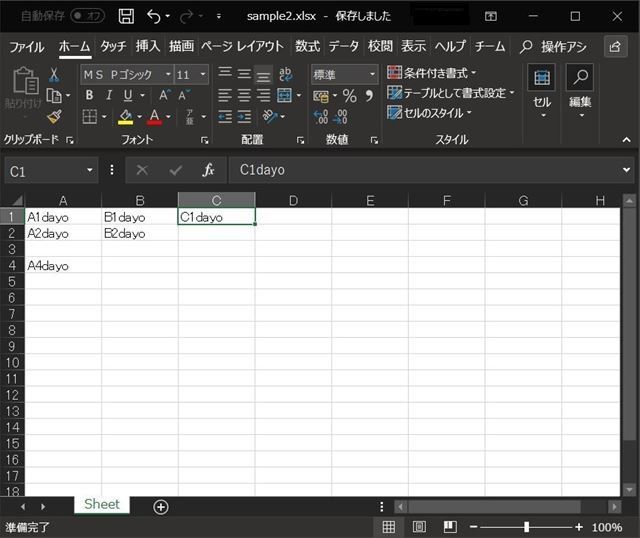Apply yellow fill color bucket
The image size is (640, 538).
[x=125, y=117]
